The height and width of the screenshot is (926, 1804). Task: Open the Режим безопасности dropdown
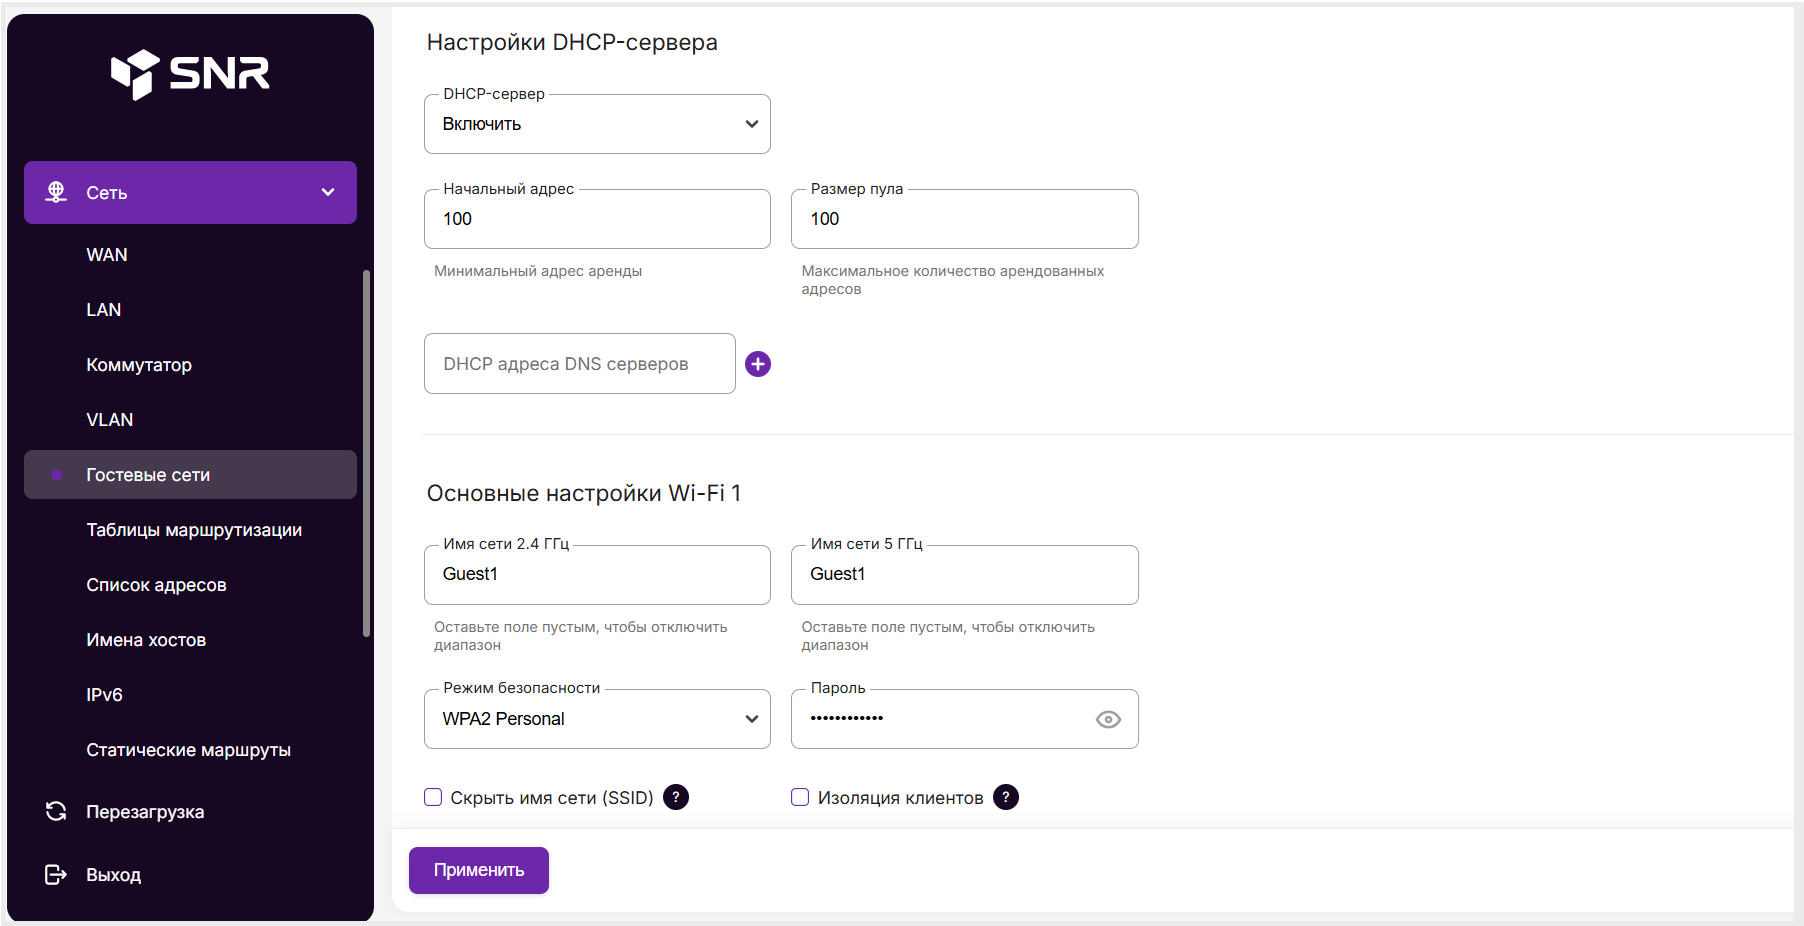point(597,719)
